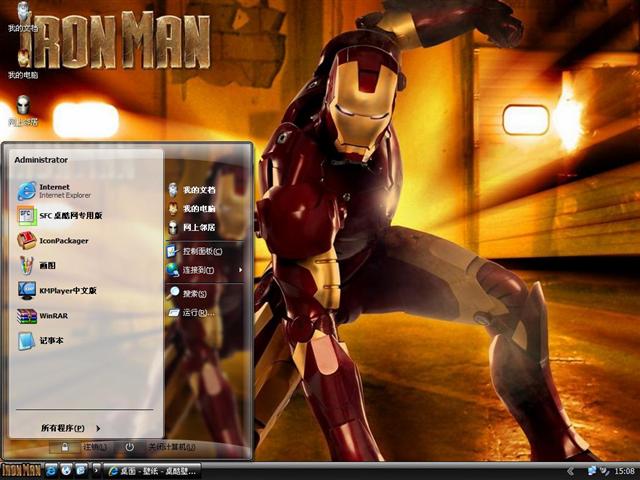Open 网上邻居 skull desktop icon
The width and height of the screenshot is (640, 480).
click(23, 111)
